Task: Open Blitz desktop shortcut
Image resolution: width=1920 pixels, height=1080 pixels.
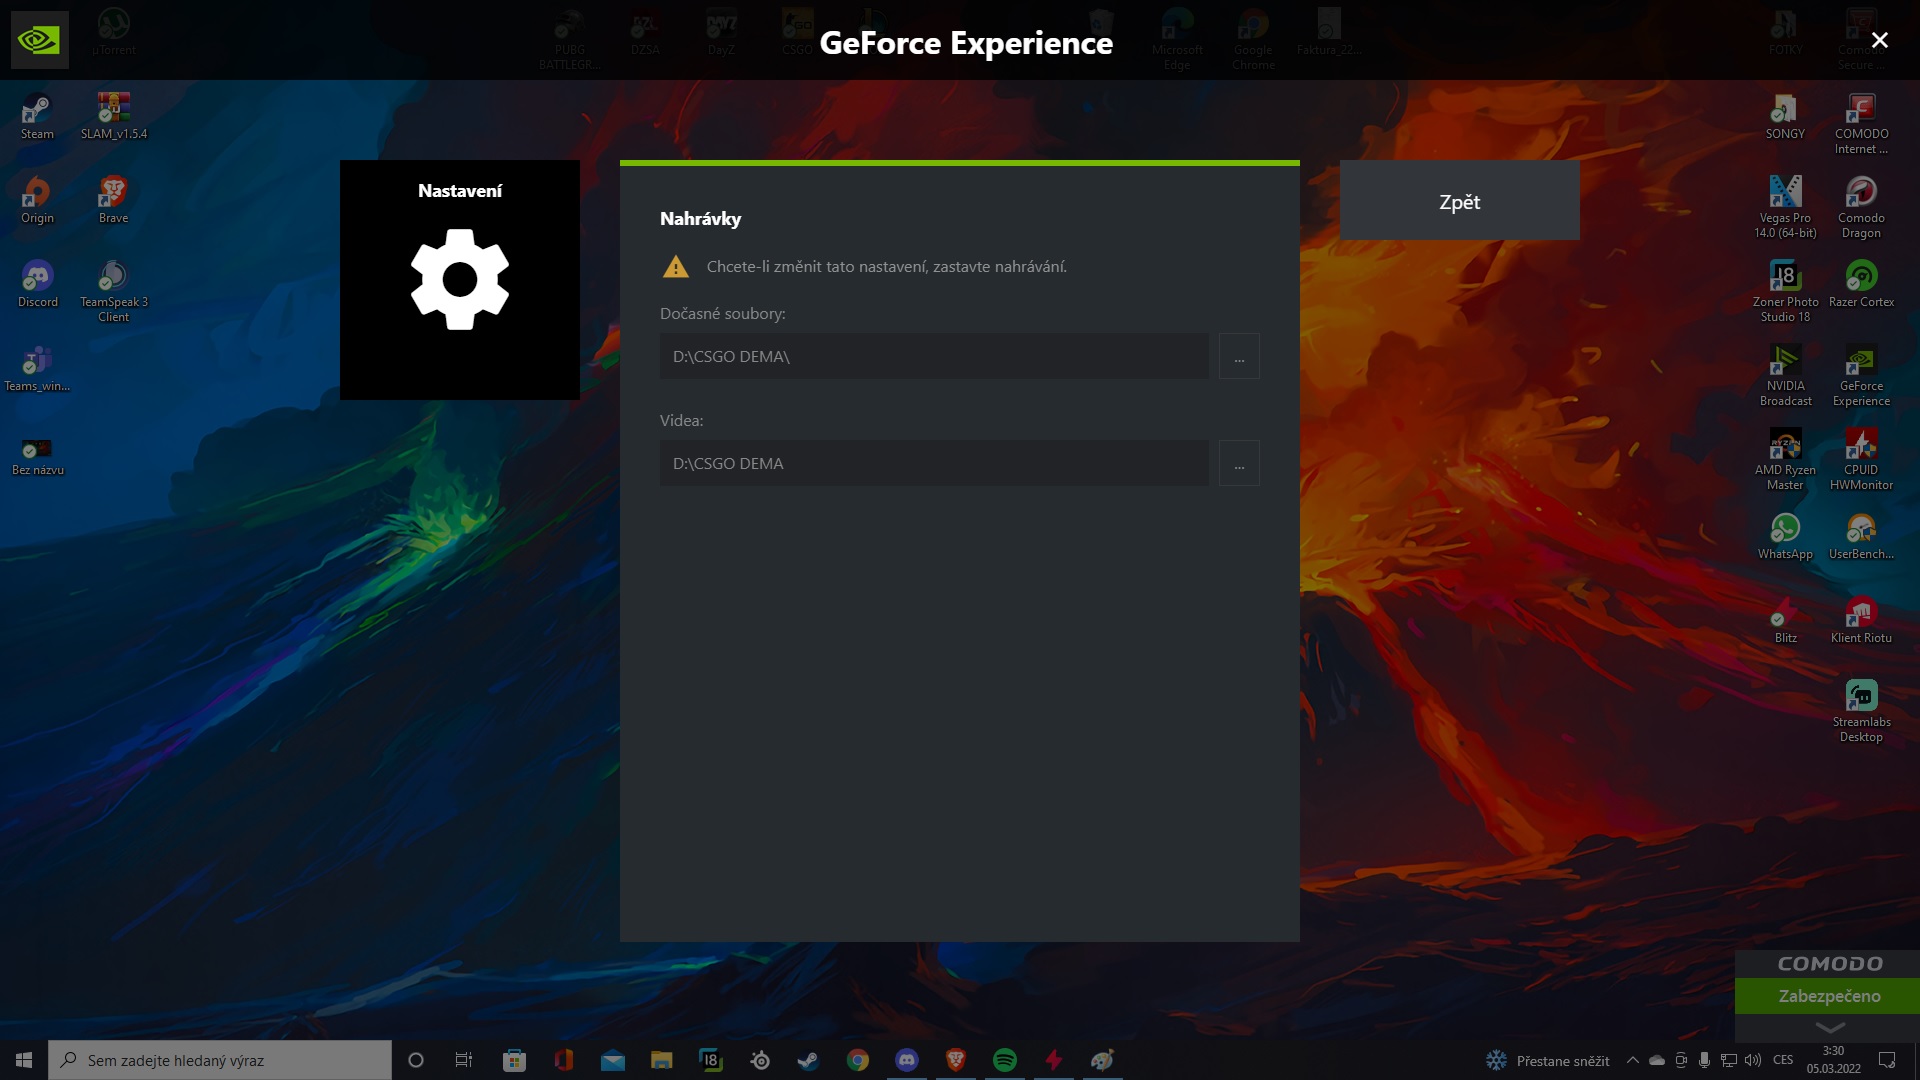Action: 1785,620
